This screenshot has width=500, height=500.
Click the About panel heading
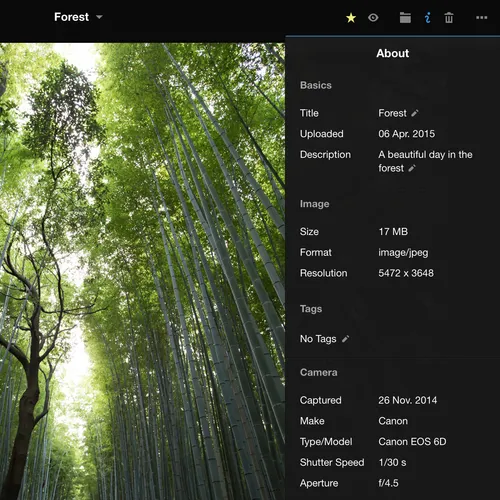tap(392, 53)
